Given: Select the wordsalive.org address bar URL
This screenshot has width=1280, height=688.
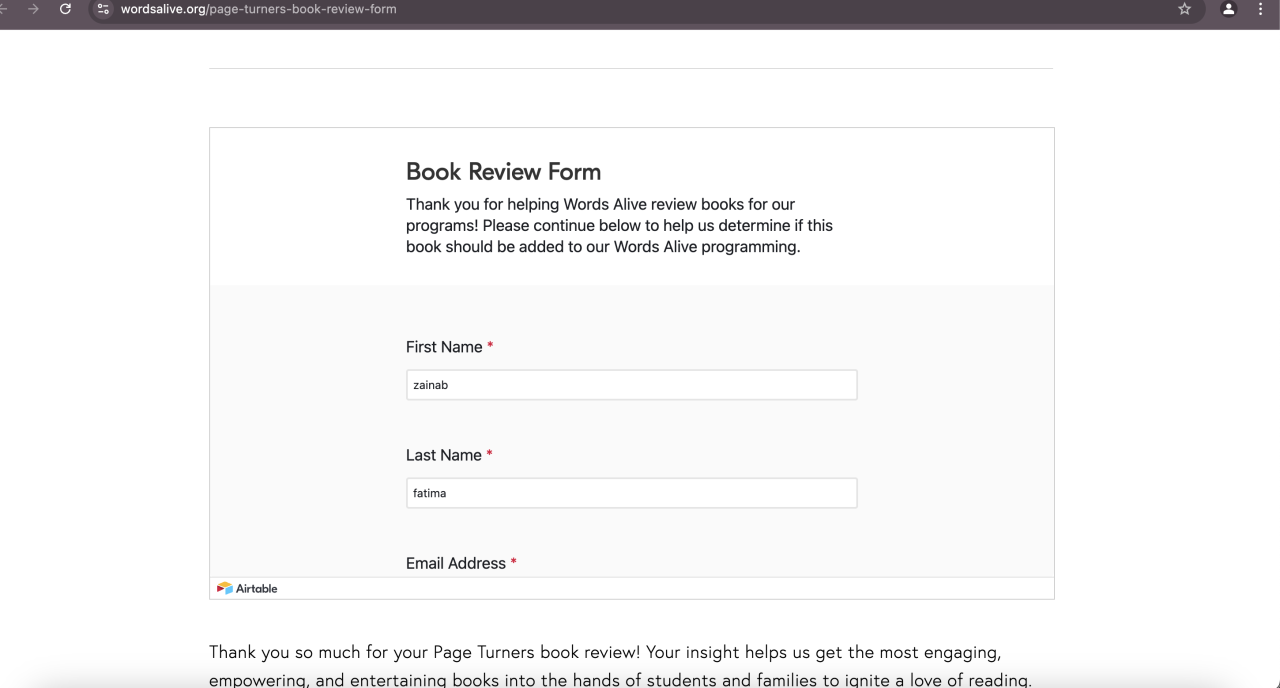Looking at the screenshot, I should point(259,9).
